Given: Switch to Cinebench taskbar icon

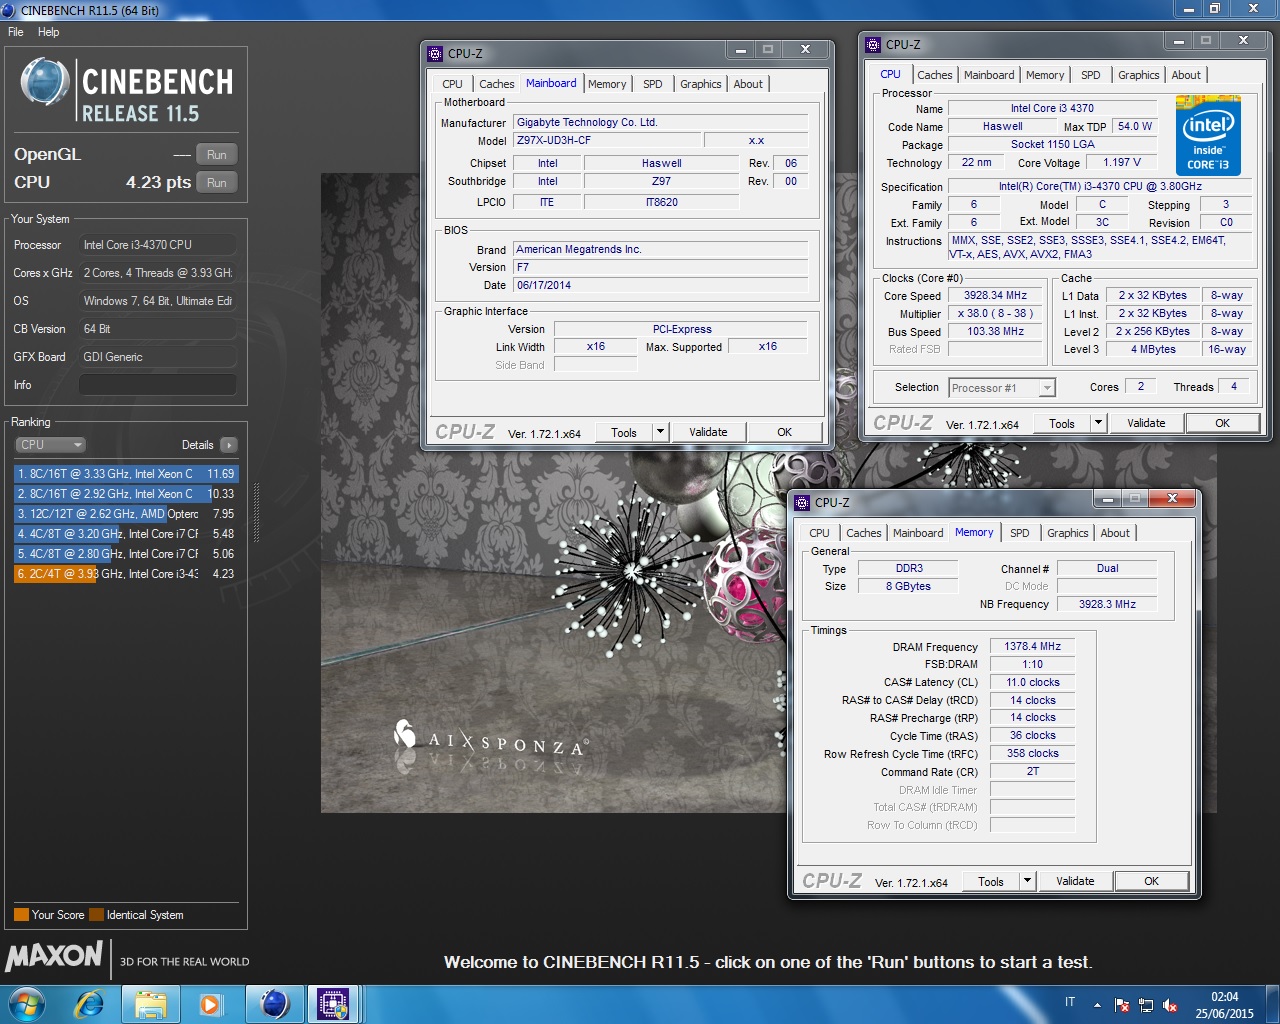Looking at the screenshot, I should coord(275,1004).
